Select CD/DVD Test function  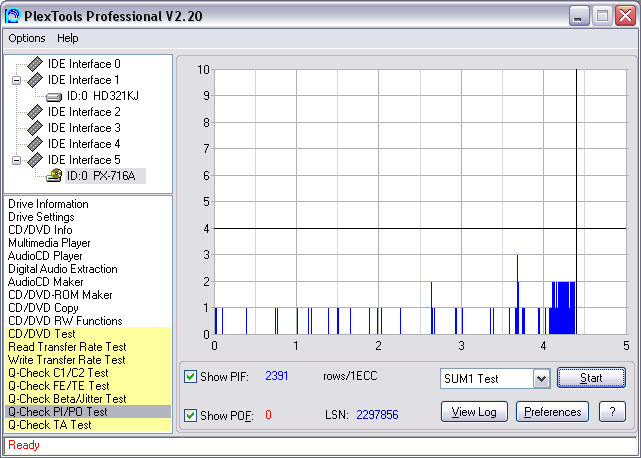click(88, 334)
